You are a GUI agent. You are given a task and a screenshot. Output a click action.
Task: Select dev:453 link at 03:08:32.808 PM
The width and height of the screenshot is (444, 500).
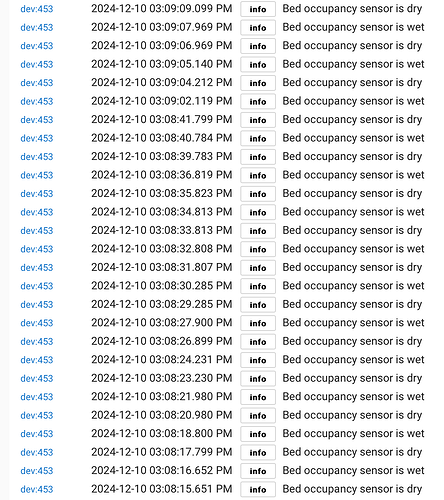click(37, 249)
